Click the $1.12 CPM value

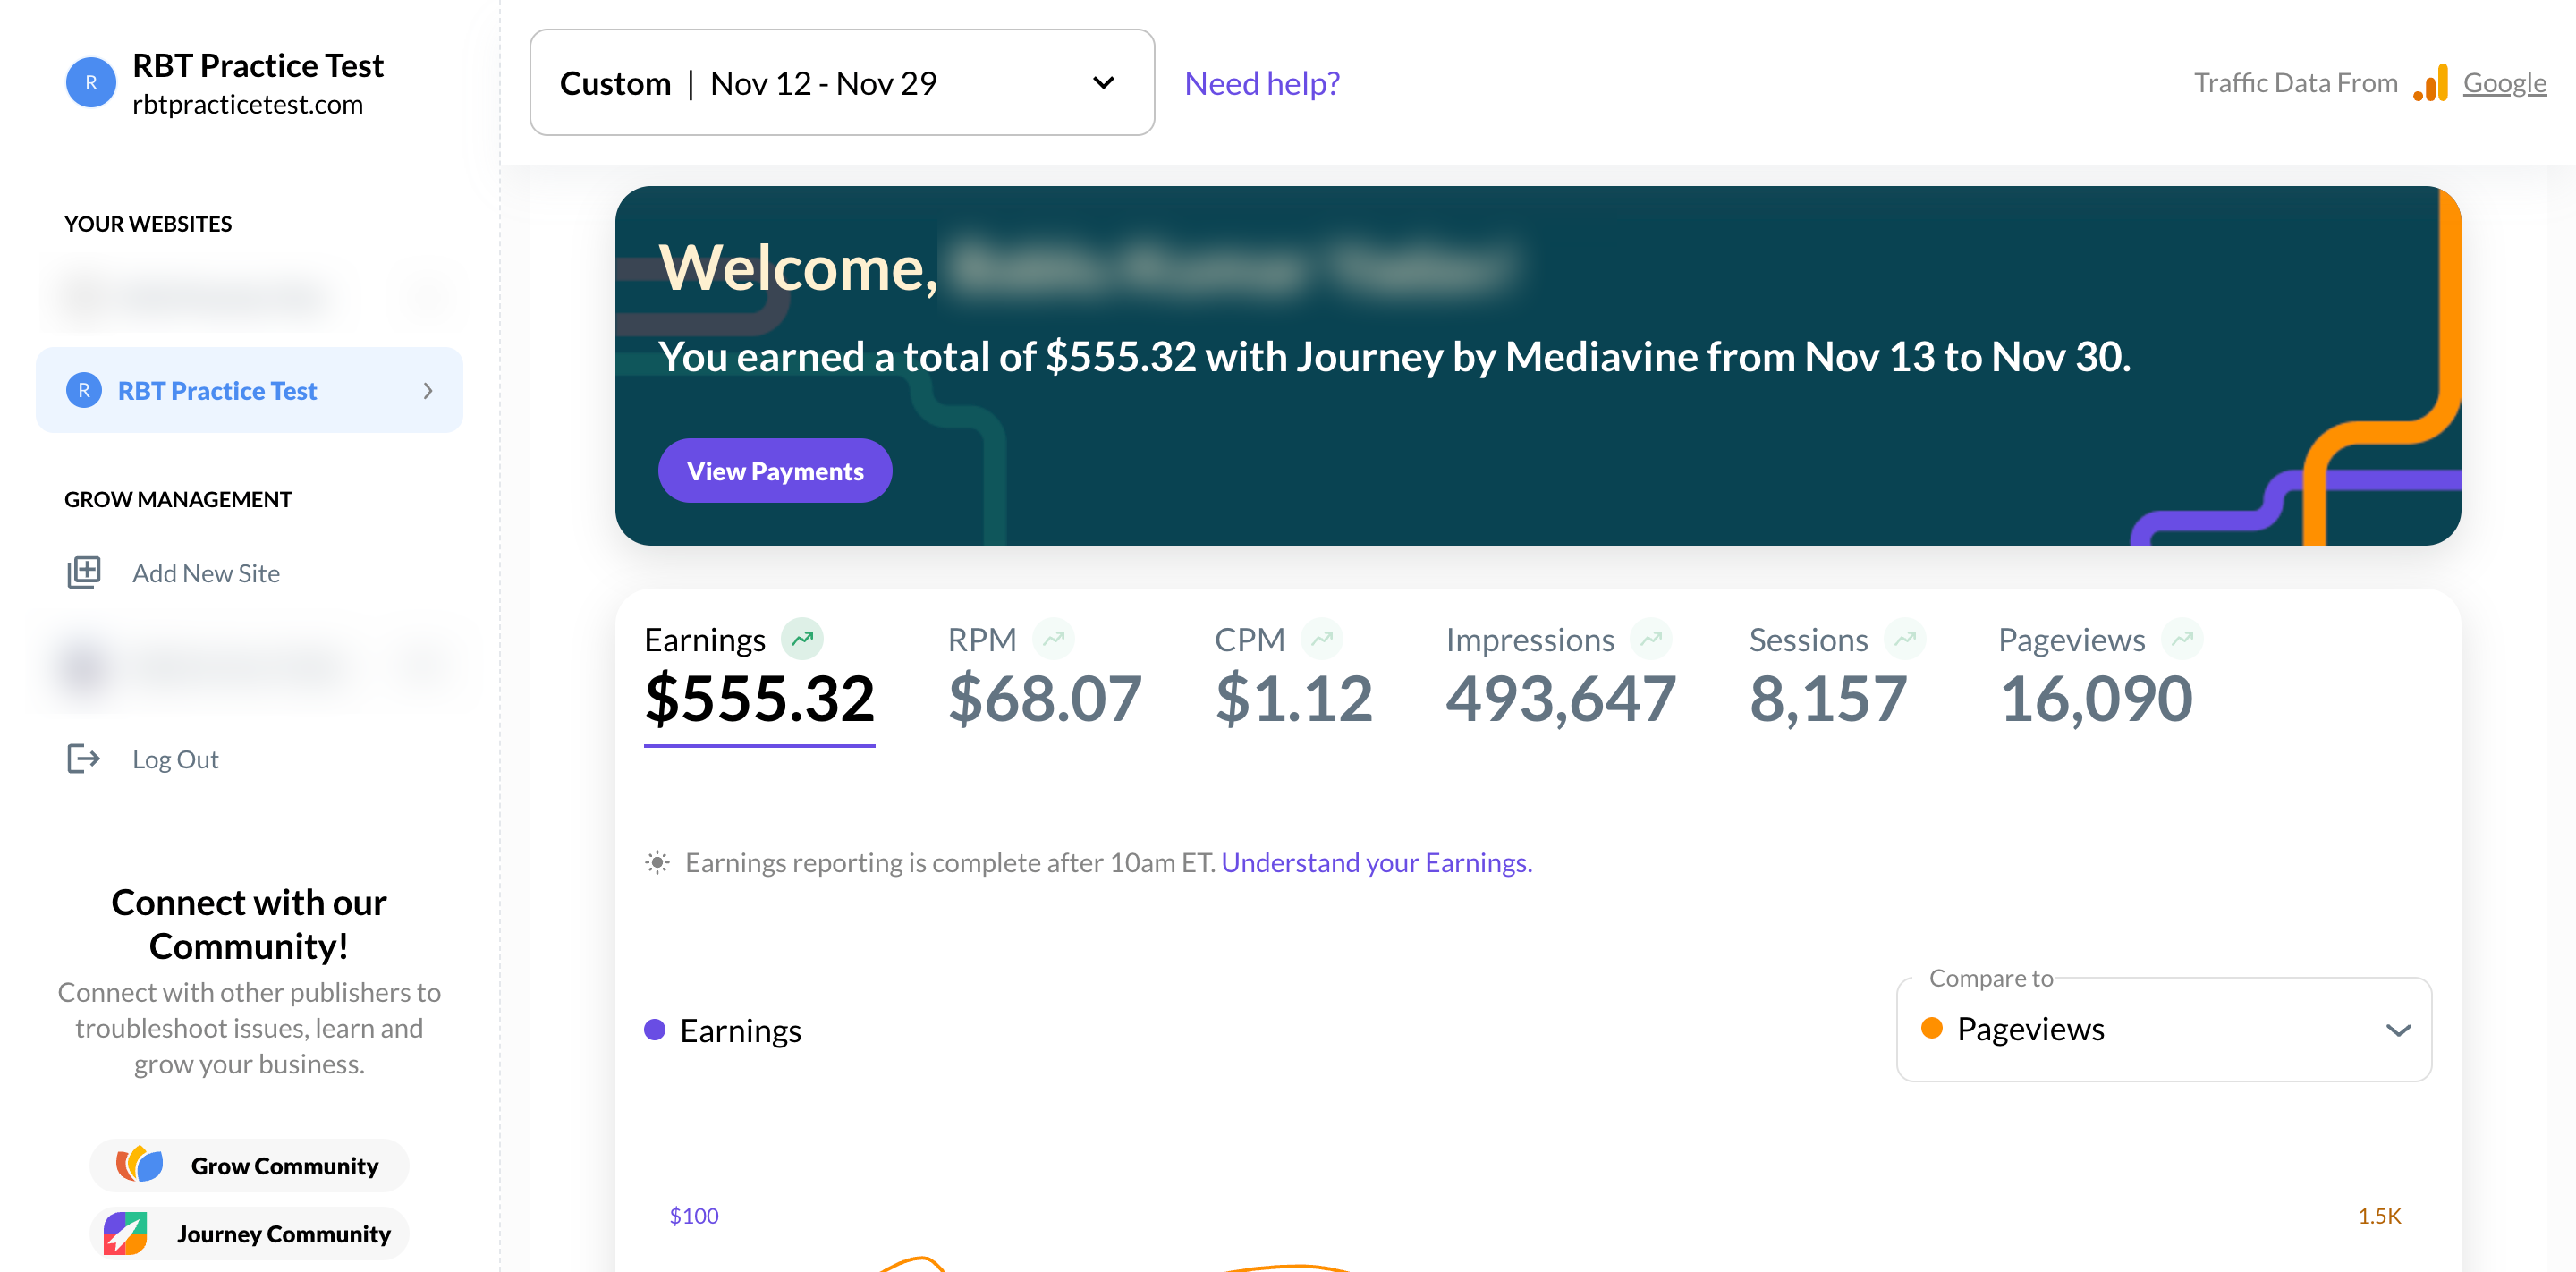point(1294,698)
